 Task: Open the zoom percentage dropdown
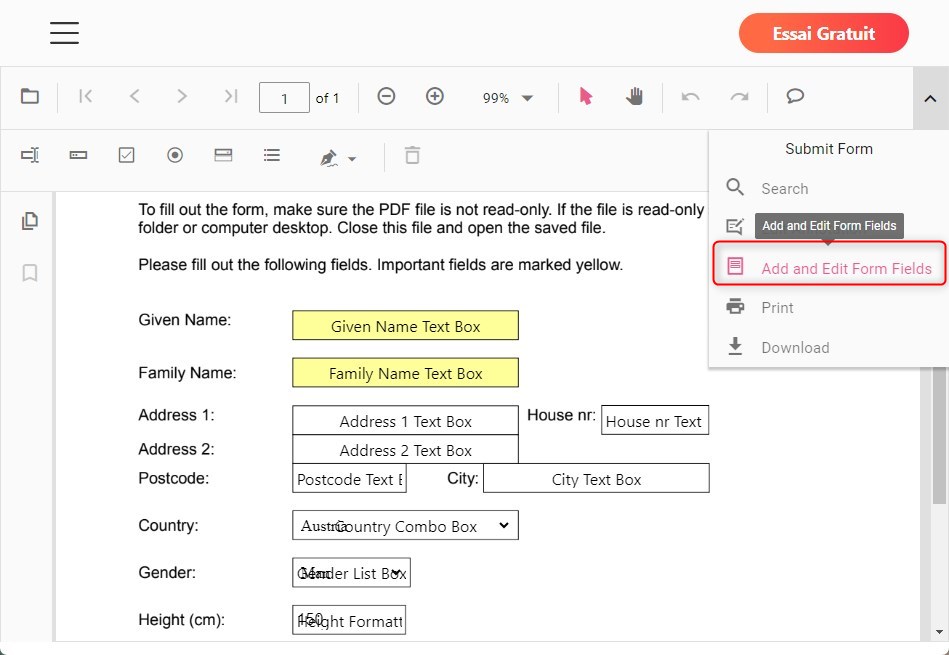[x=508, y=98]
